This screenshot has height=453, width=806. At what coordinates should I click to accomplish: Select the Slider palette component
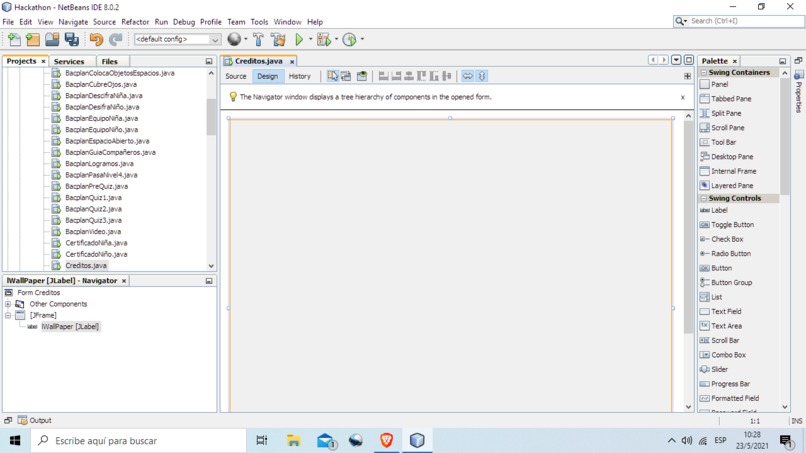point(719,369)
